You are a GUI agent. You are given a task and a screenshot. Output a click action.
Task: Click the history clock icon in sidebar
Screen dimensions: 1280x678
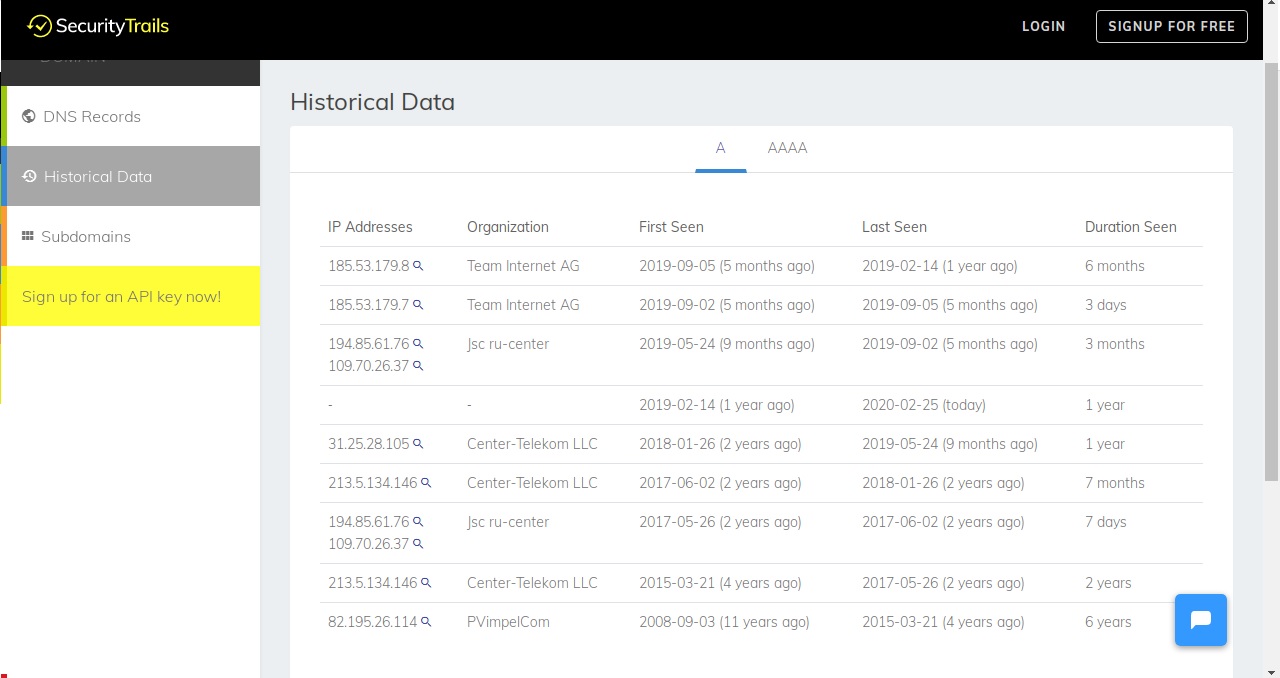(x=30, y=176)
